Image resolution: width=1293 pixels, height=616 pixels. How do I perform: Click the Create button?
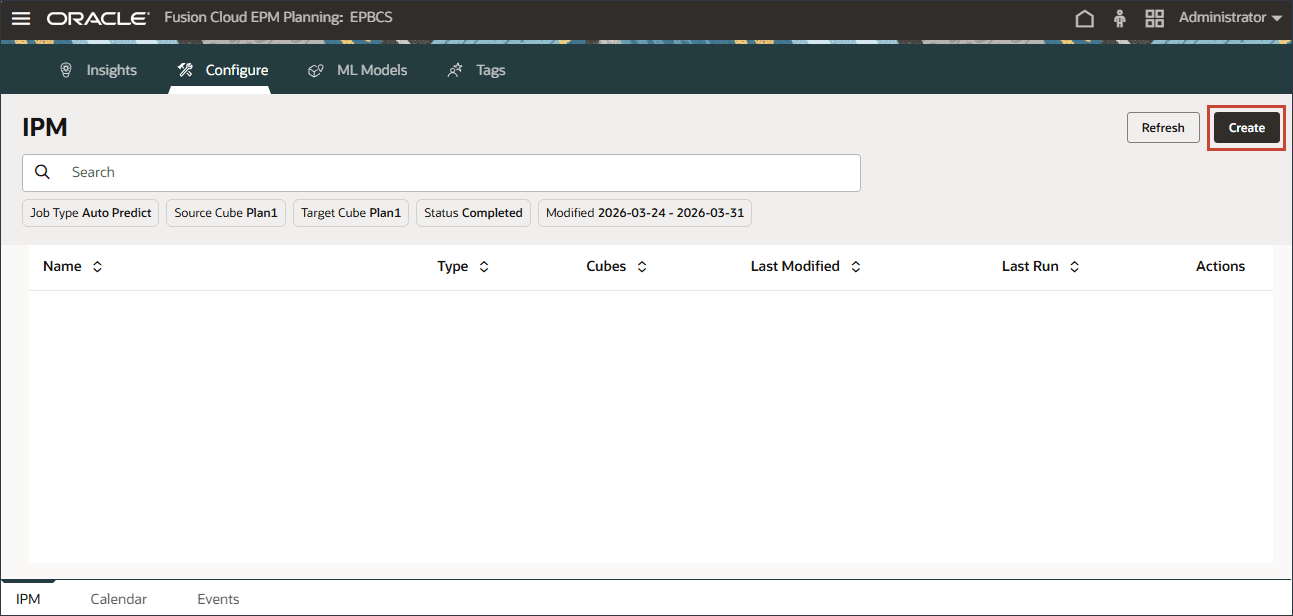tap(1247, 128)
